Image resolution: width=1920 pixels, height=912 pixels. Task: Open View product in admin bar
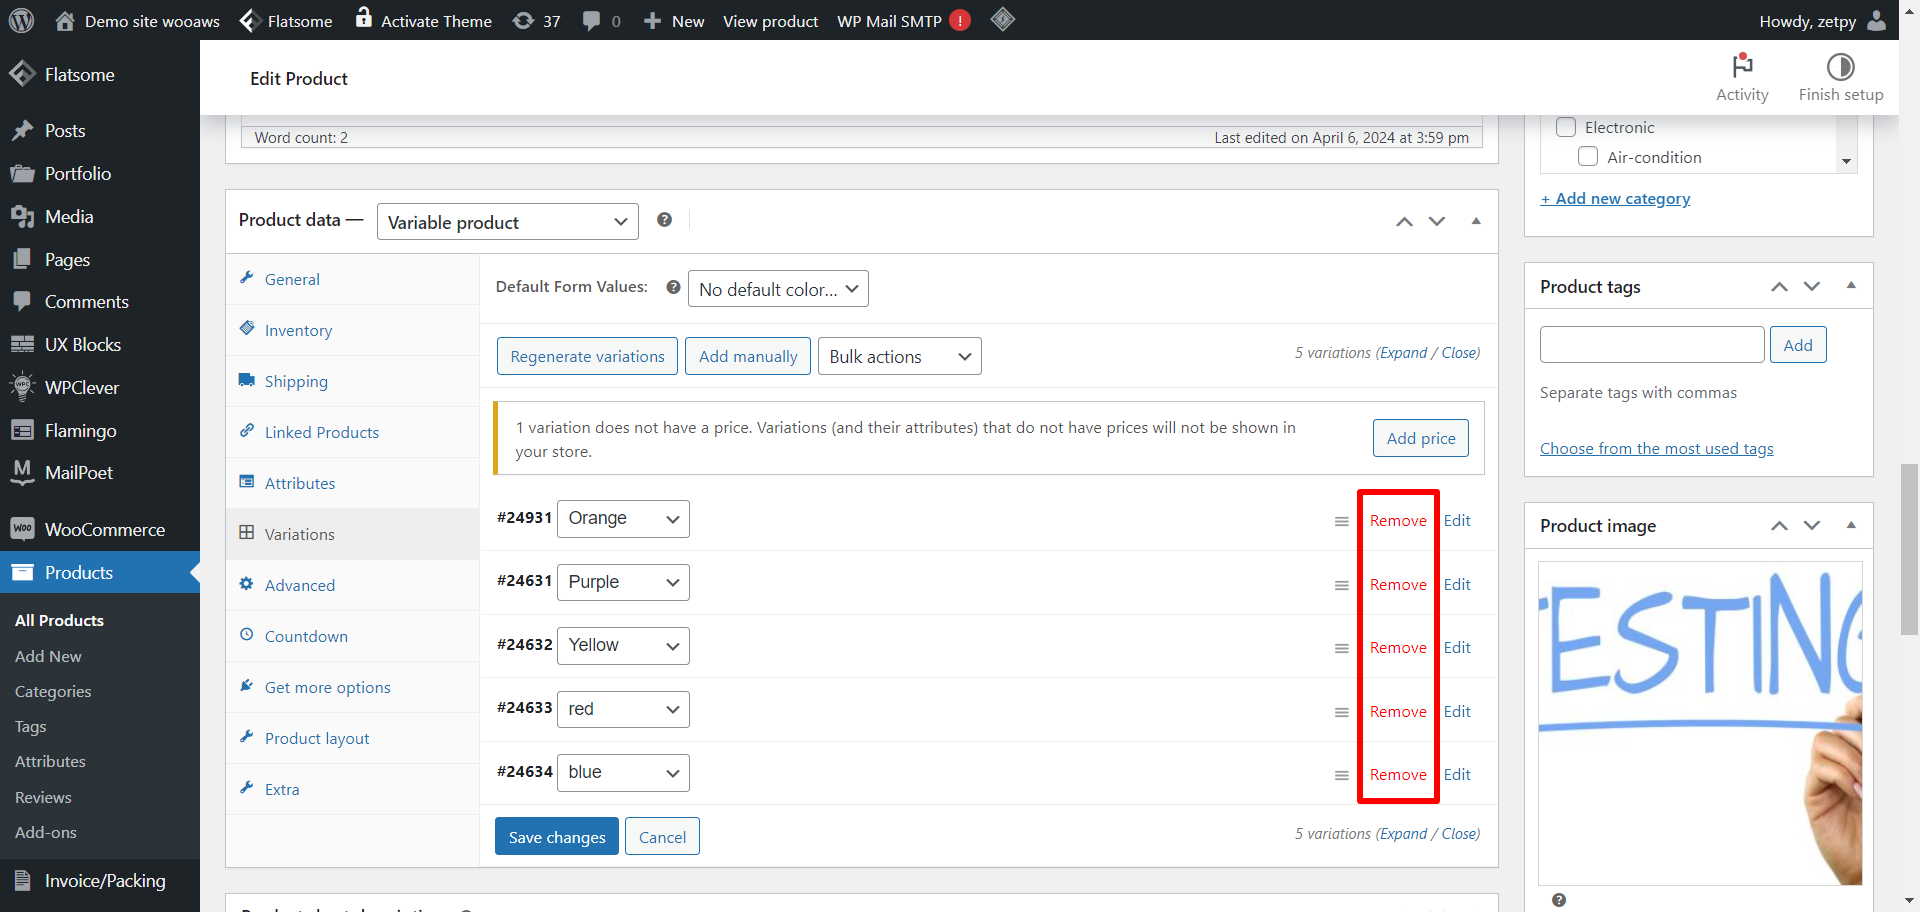click(770, 21)
